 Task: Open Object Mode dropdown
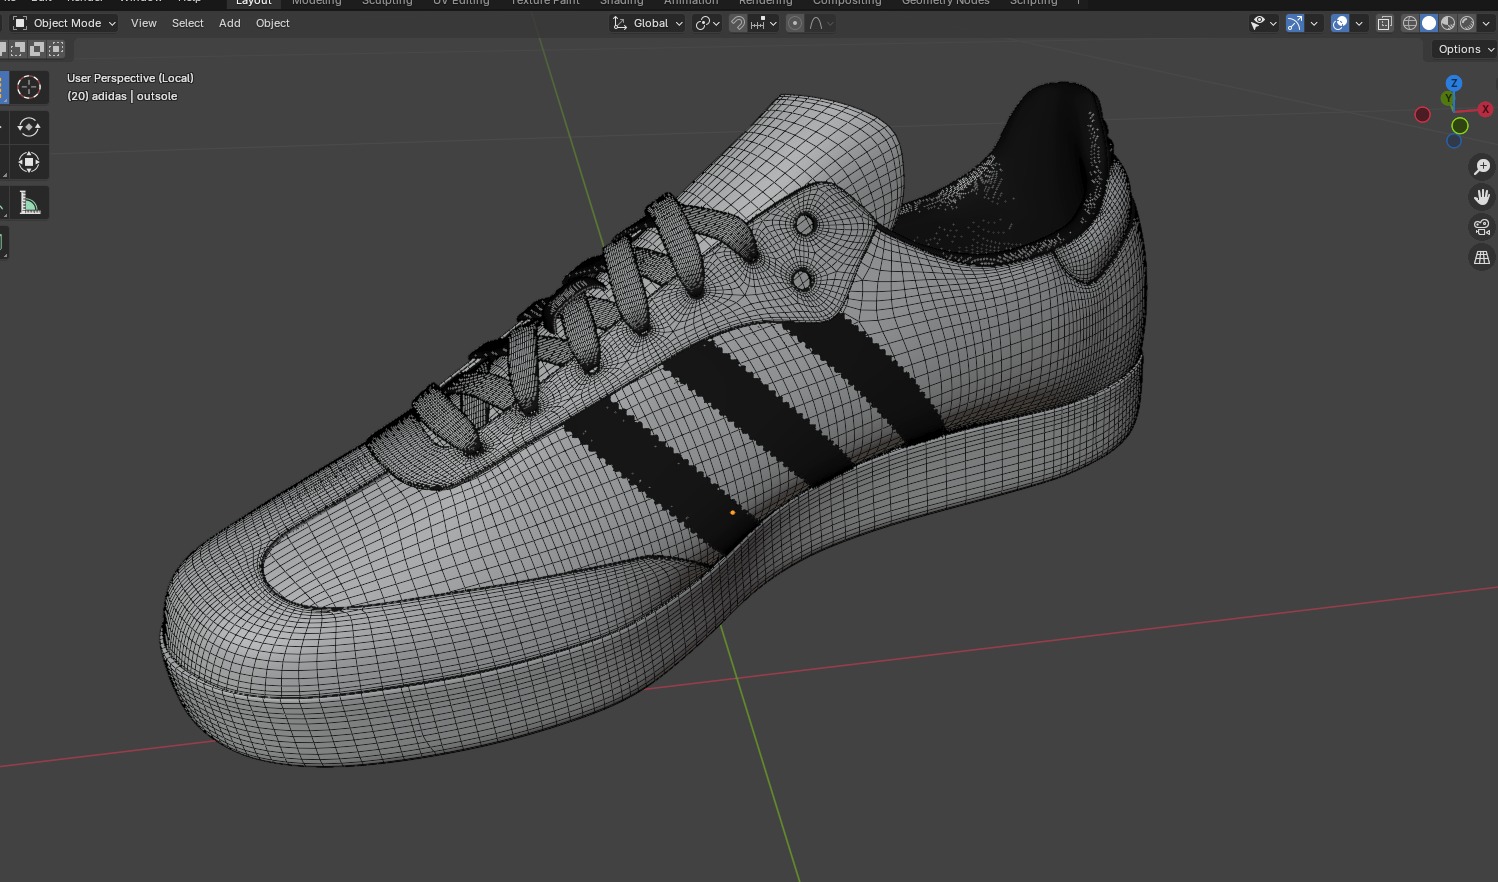pos(64,23)
